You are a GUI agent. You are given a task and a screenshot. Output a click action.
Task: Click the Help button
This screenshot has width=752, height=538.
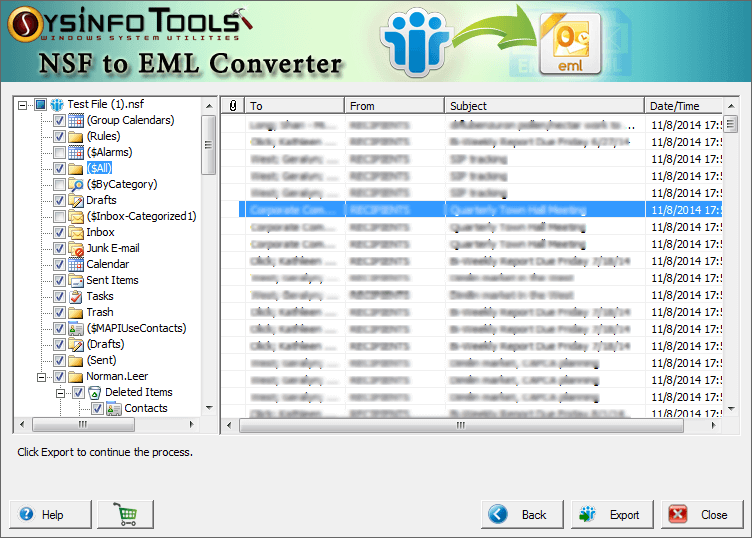pyautogui.click(x=50, y=515)
